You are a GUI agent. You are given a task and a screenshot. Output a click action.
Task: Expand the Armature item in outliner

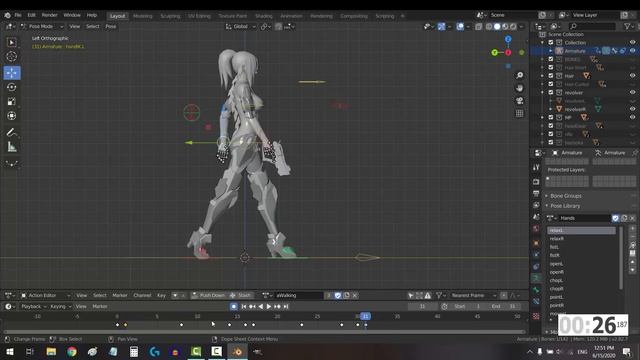pos(551,51)
